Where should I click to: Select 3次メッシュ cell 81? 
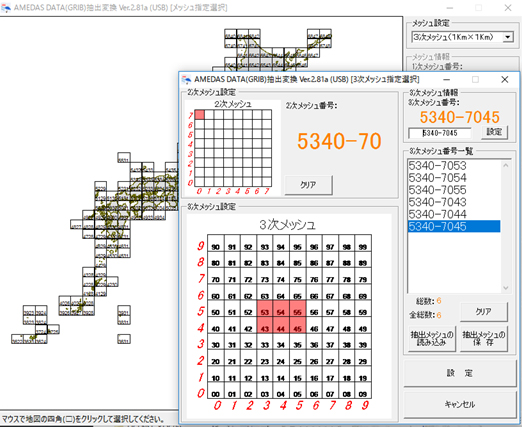pyautogui.click(x=232, y=259)
